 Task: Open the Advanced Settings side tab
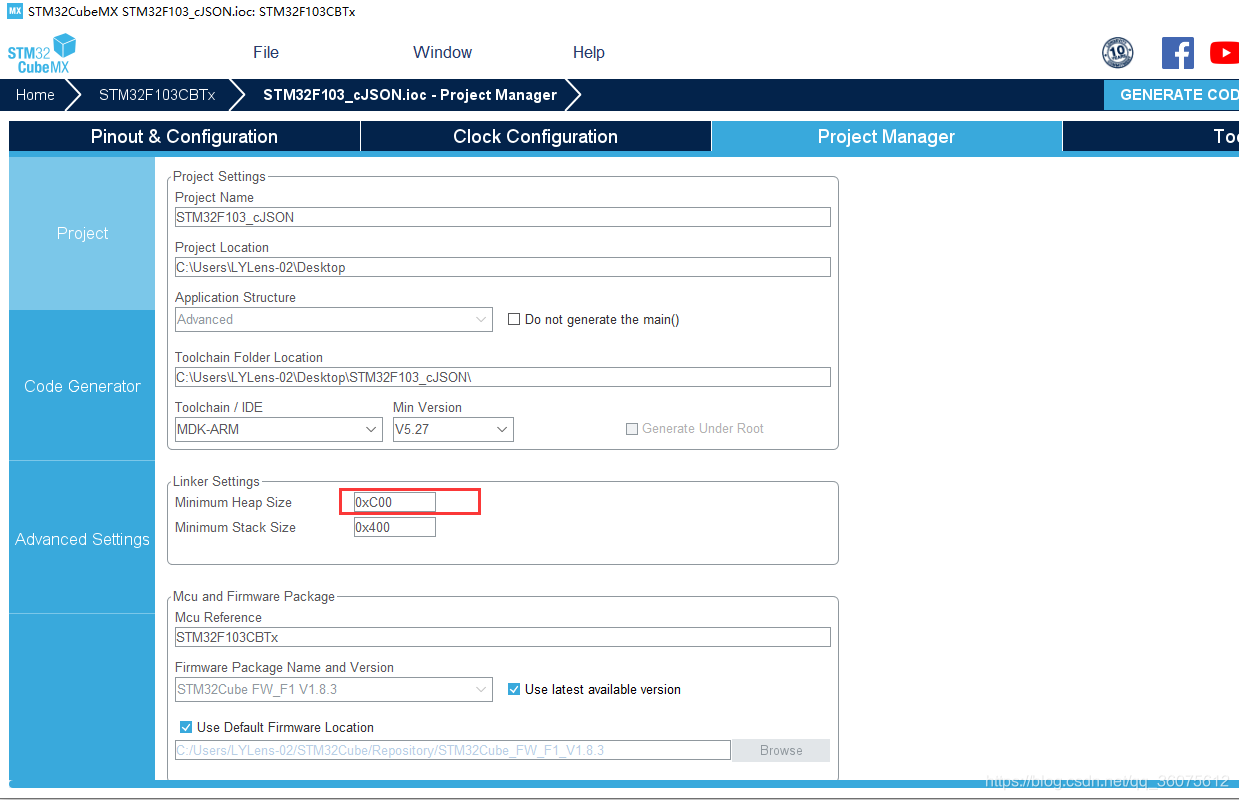(x=82, y=539)
